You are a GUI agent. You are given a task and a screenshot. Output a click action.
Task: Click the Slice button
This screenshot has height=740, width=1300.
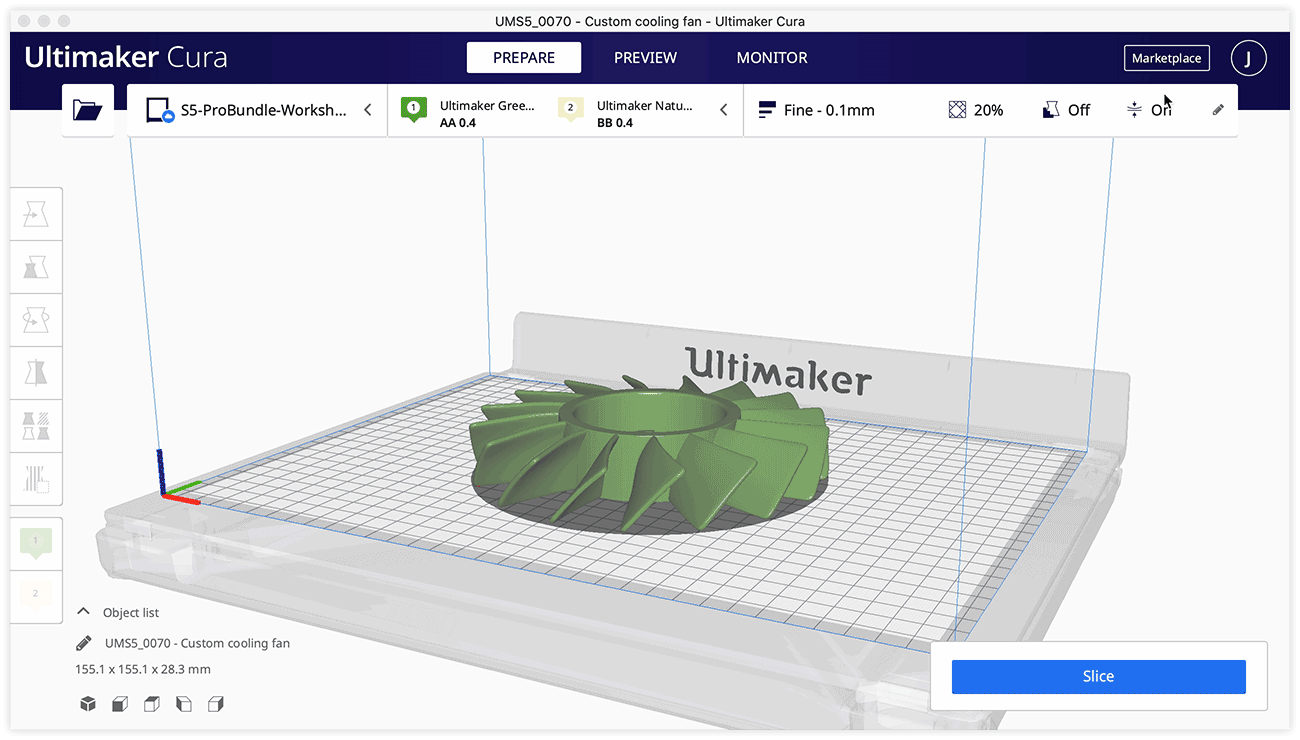pyautogui.click(x=1098, y=676)
